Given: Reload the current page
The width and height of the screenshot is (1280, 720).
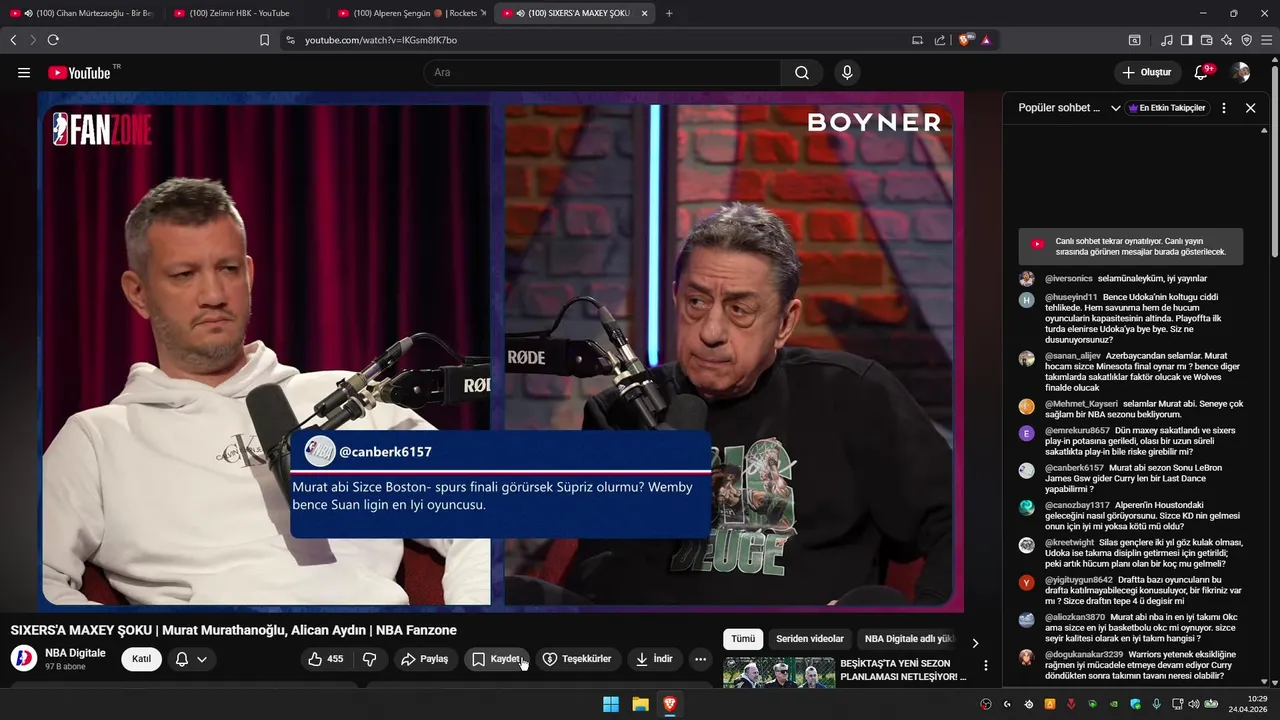Looking at the screenshot, I should [53, 40].
